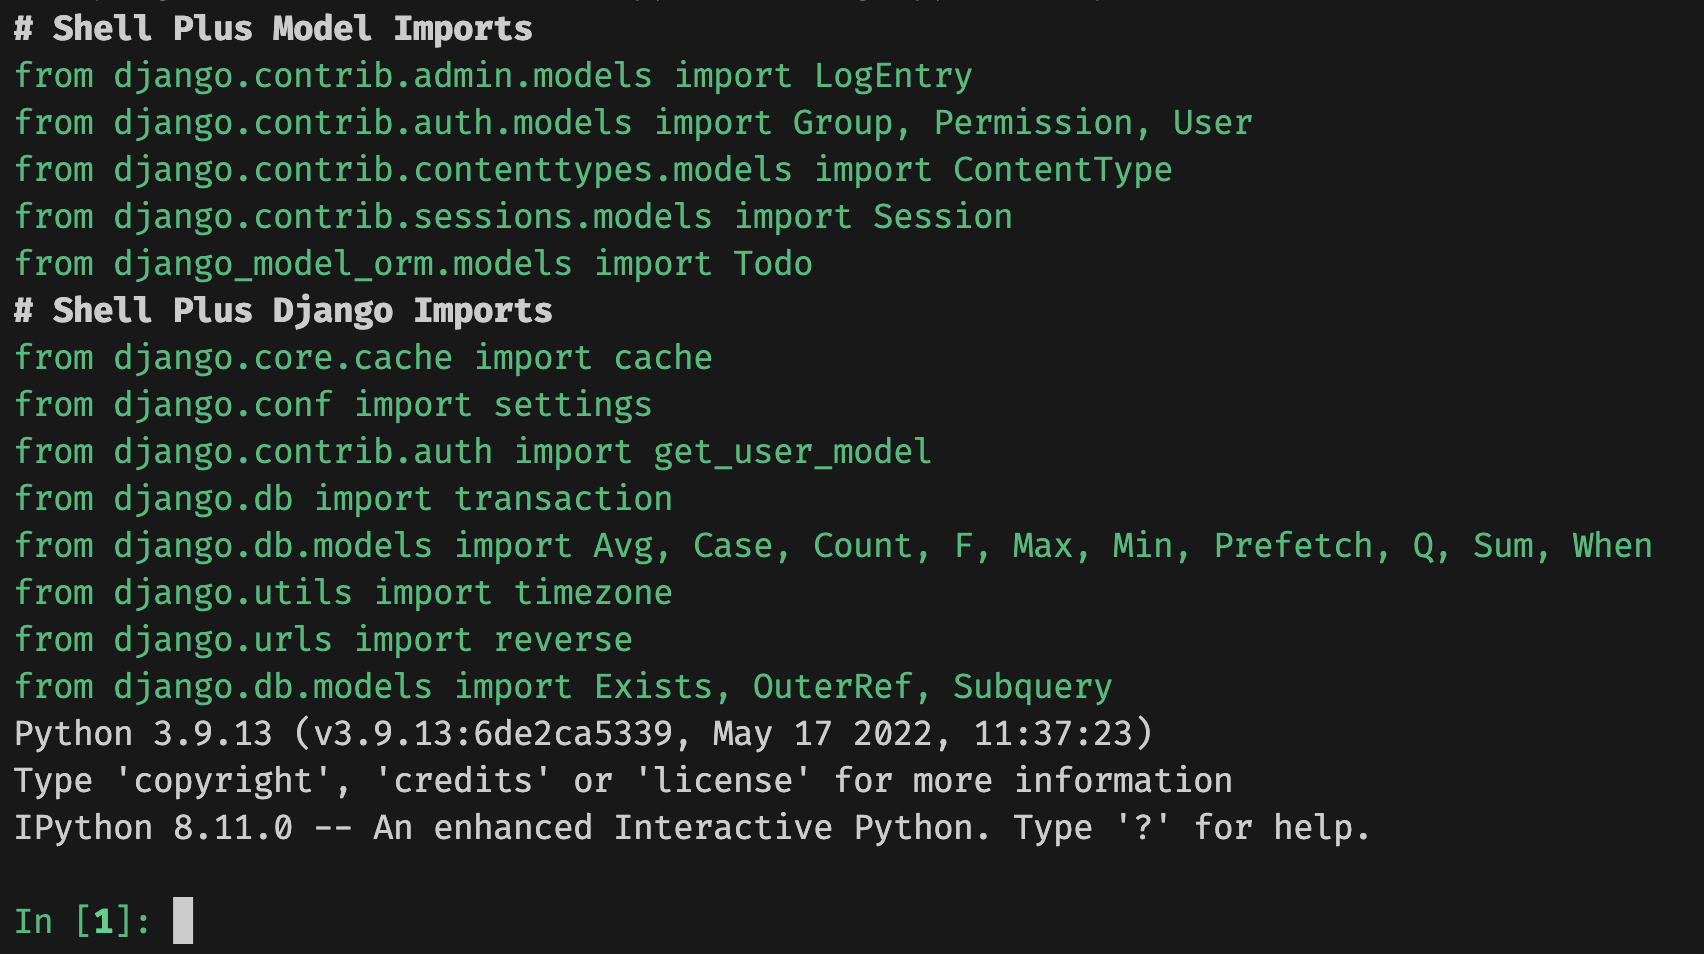Screen dimensions: 1704x954
Task: Click 'Group' in auth models import
Action: tap(843, 123)
